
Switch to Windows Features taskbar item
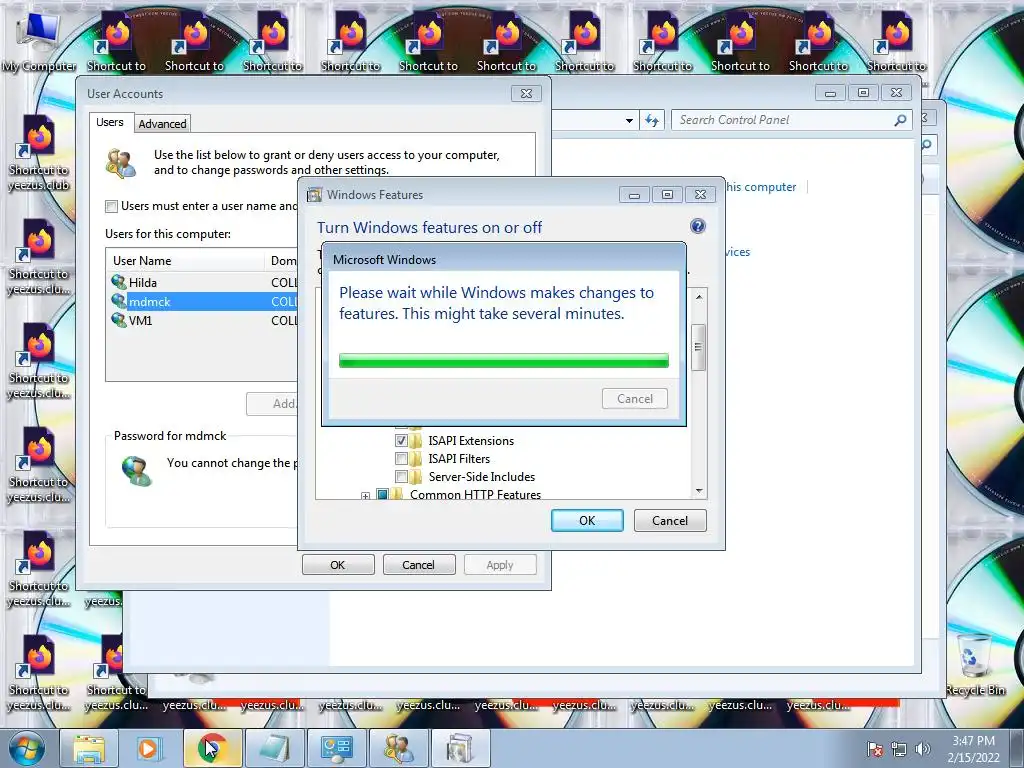pyautogui.click(x=460, y=748)
